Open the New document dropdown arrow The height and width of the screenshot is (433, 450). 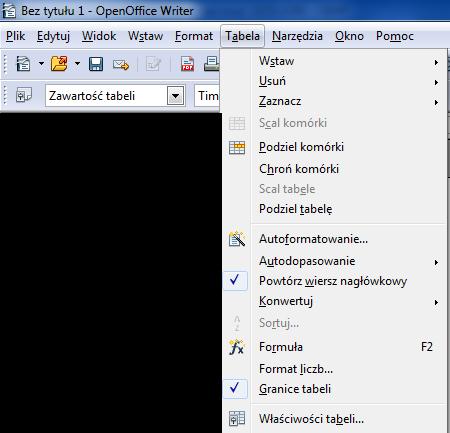[41, 63]
